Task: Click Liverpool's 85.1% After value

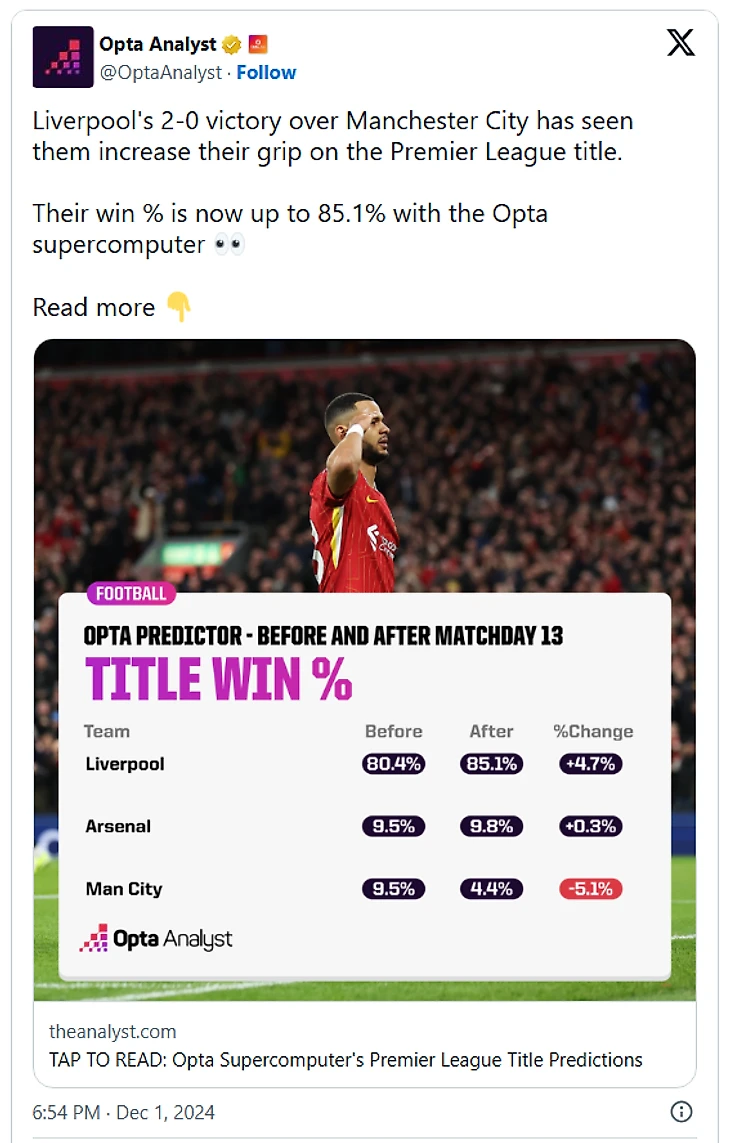Action: click(492, 764)
